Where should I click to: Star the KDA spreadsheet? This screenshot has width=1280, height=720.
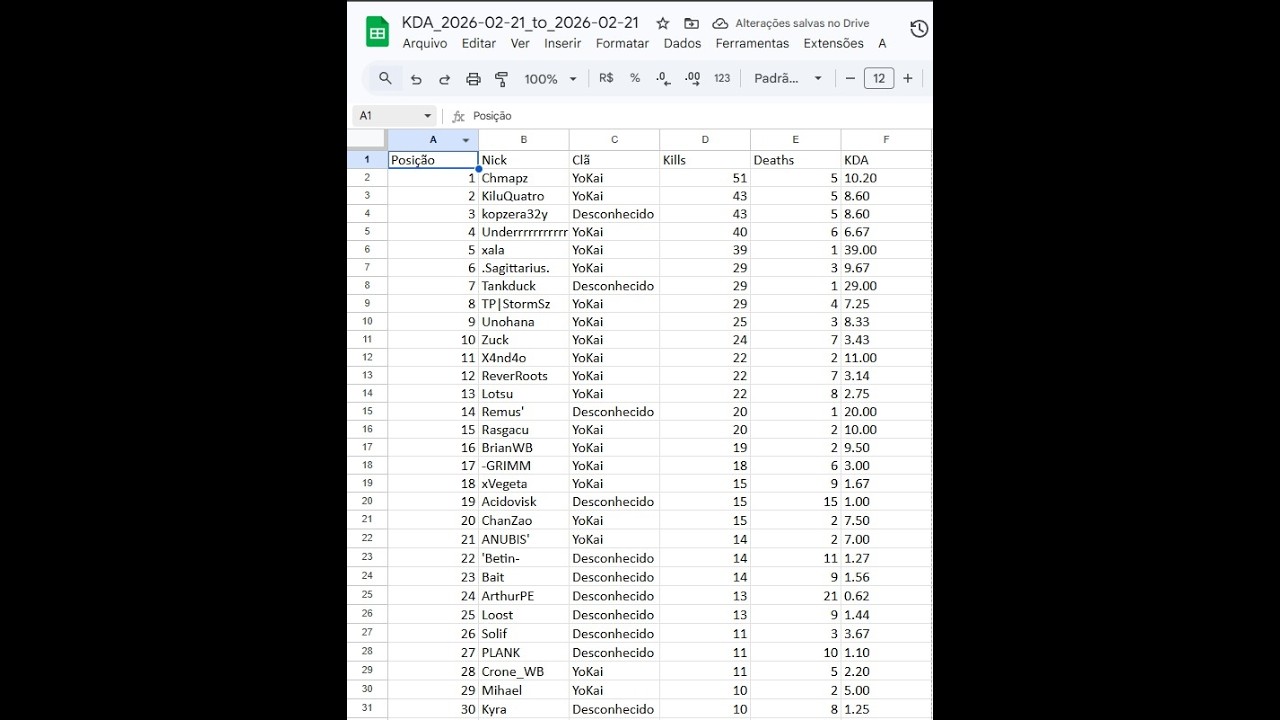tap(662, 23)
